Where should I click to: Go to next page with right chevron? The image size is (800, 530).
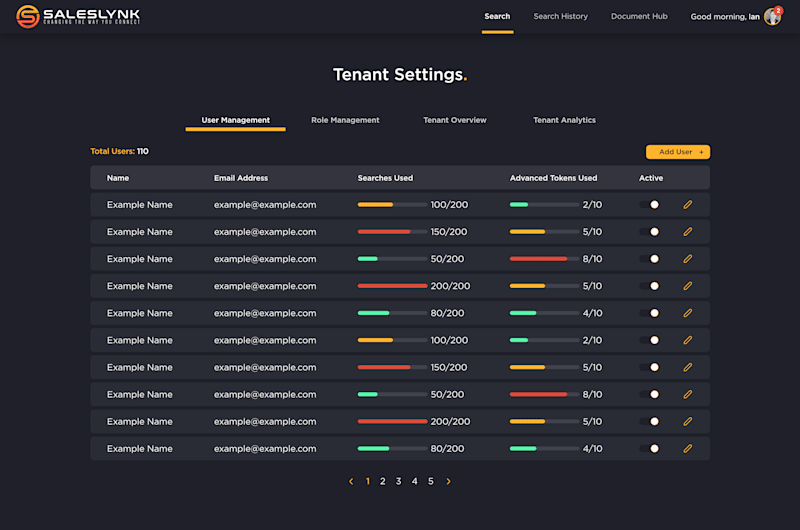pyautogui.click(x=448, y=481)
